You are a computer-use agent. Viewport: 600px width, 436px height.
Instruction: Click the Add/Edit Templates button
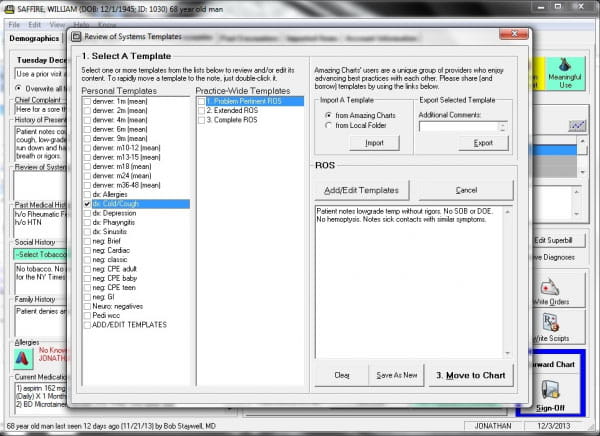point(362,190)
